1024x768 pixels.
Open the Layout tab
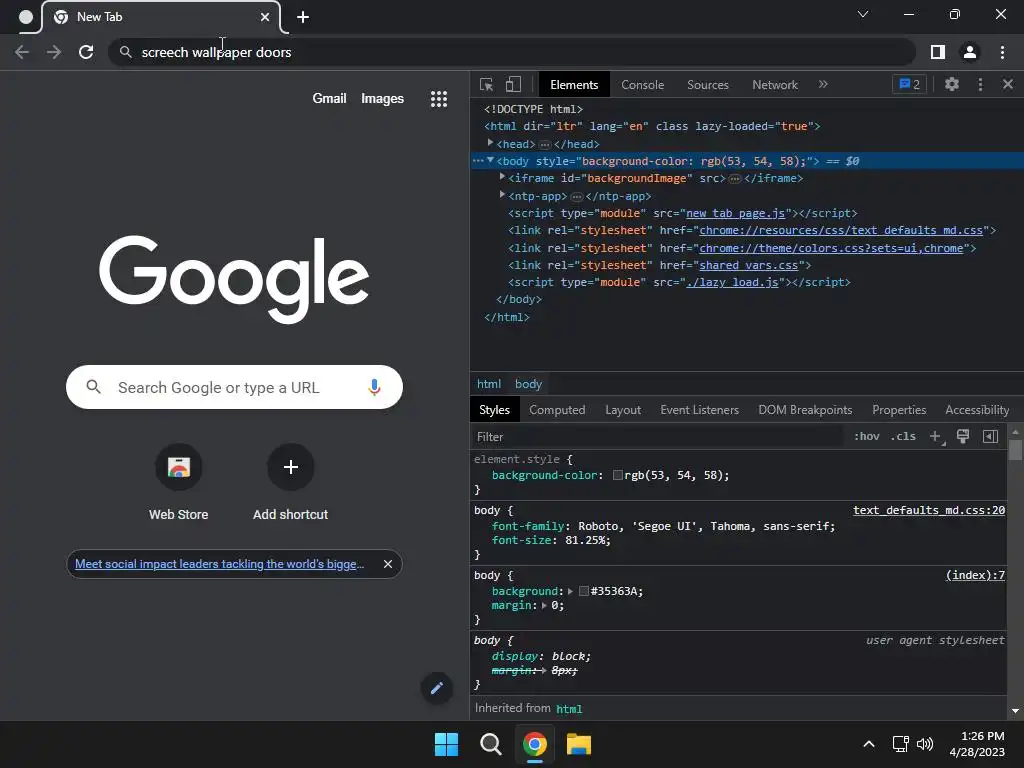coord(623,410)
